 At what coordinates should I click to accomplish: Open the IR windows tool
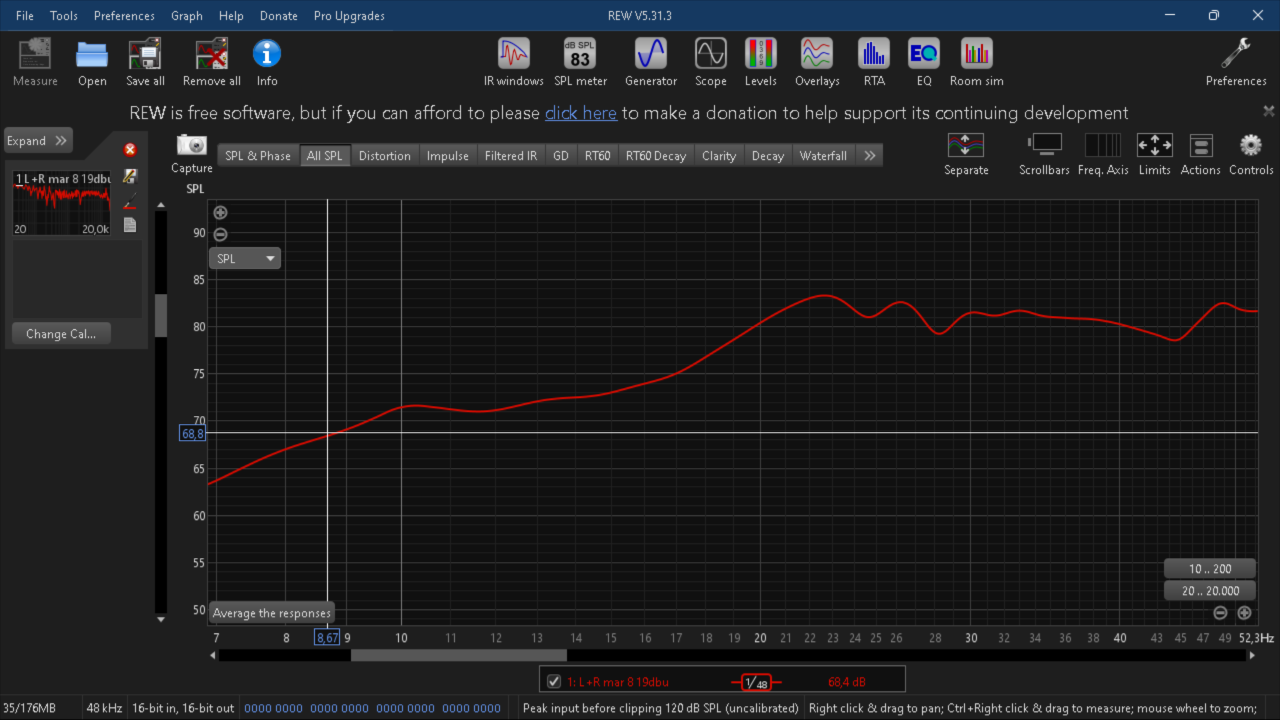tap(514, 62)
